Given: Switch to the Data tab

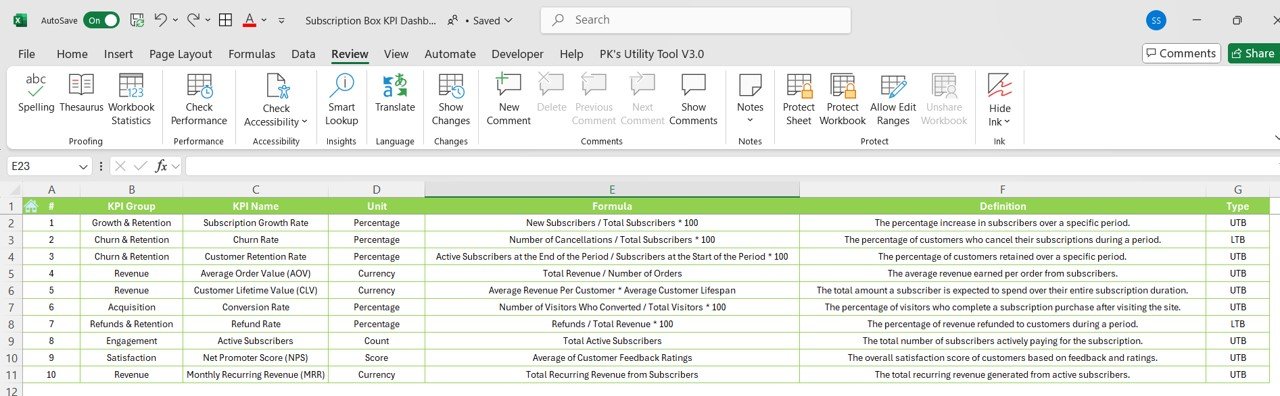Looking at the screenshot, I should tap(304, 54).
